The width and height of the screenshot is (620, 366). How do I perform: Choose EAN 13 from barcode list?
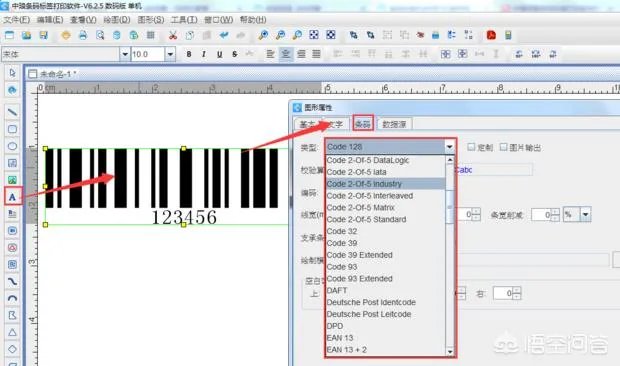386,338
